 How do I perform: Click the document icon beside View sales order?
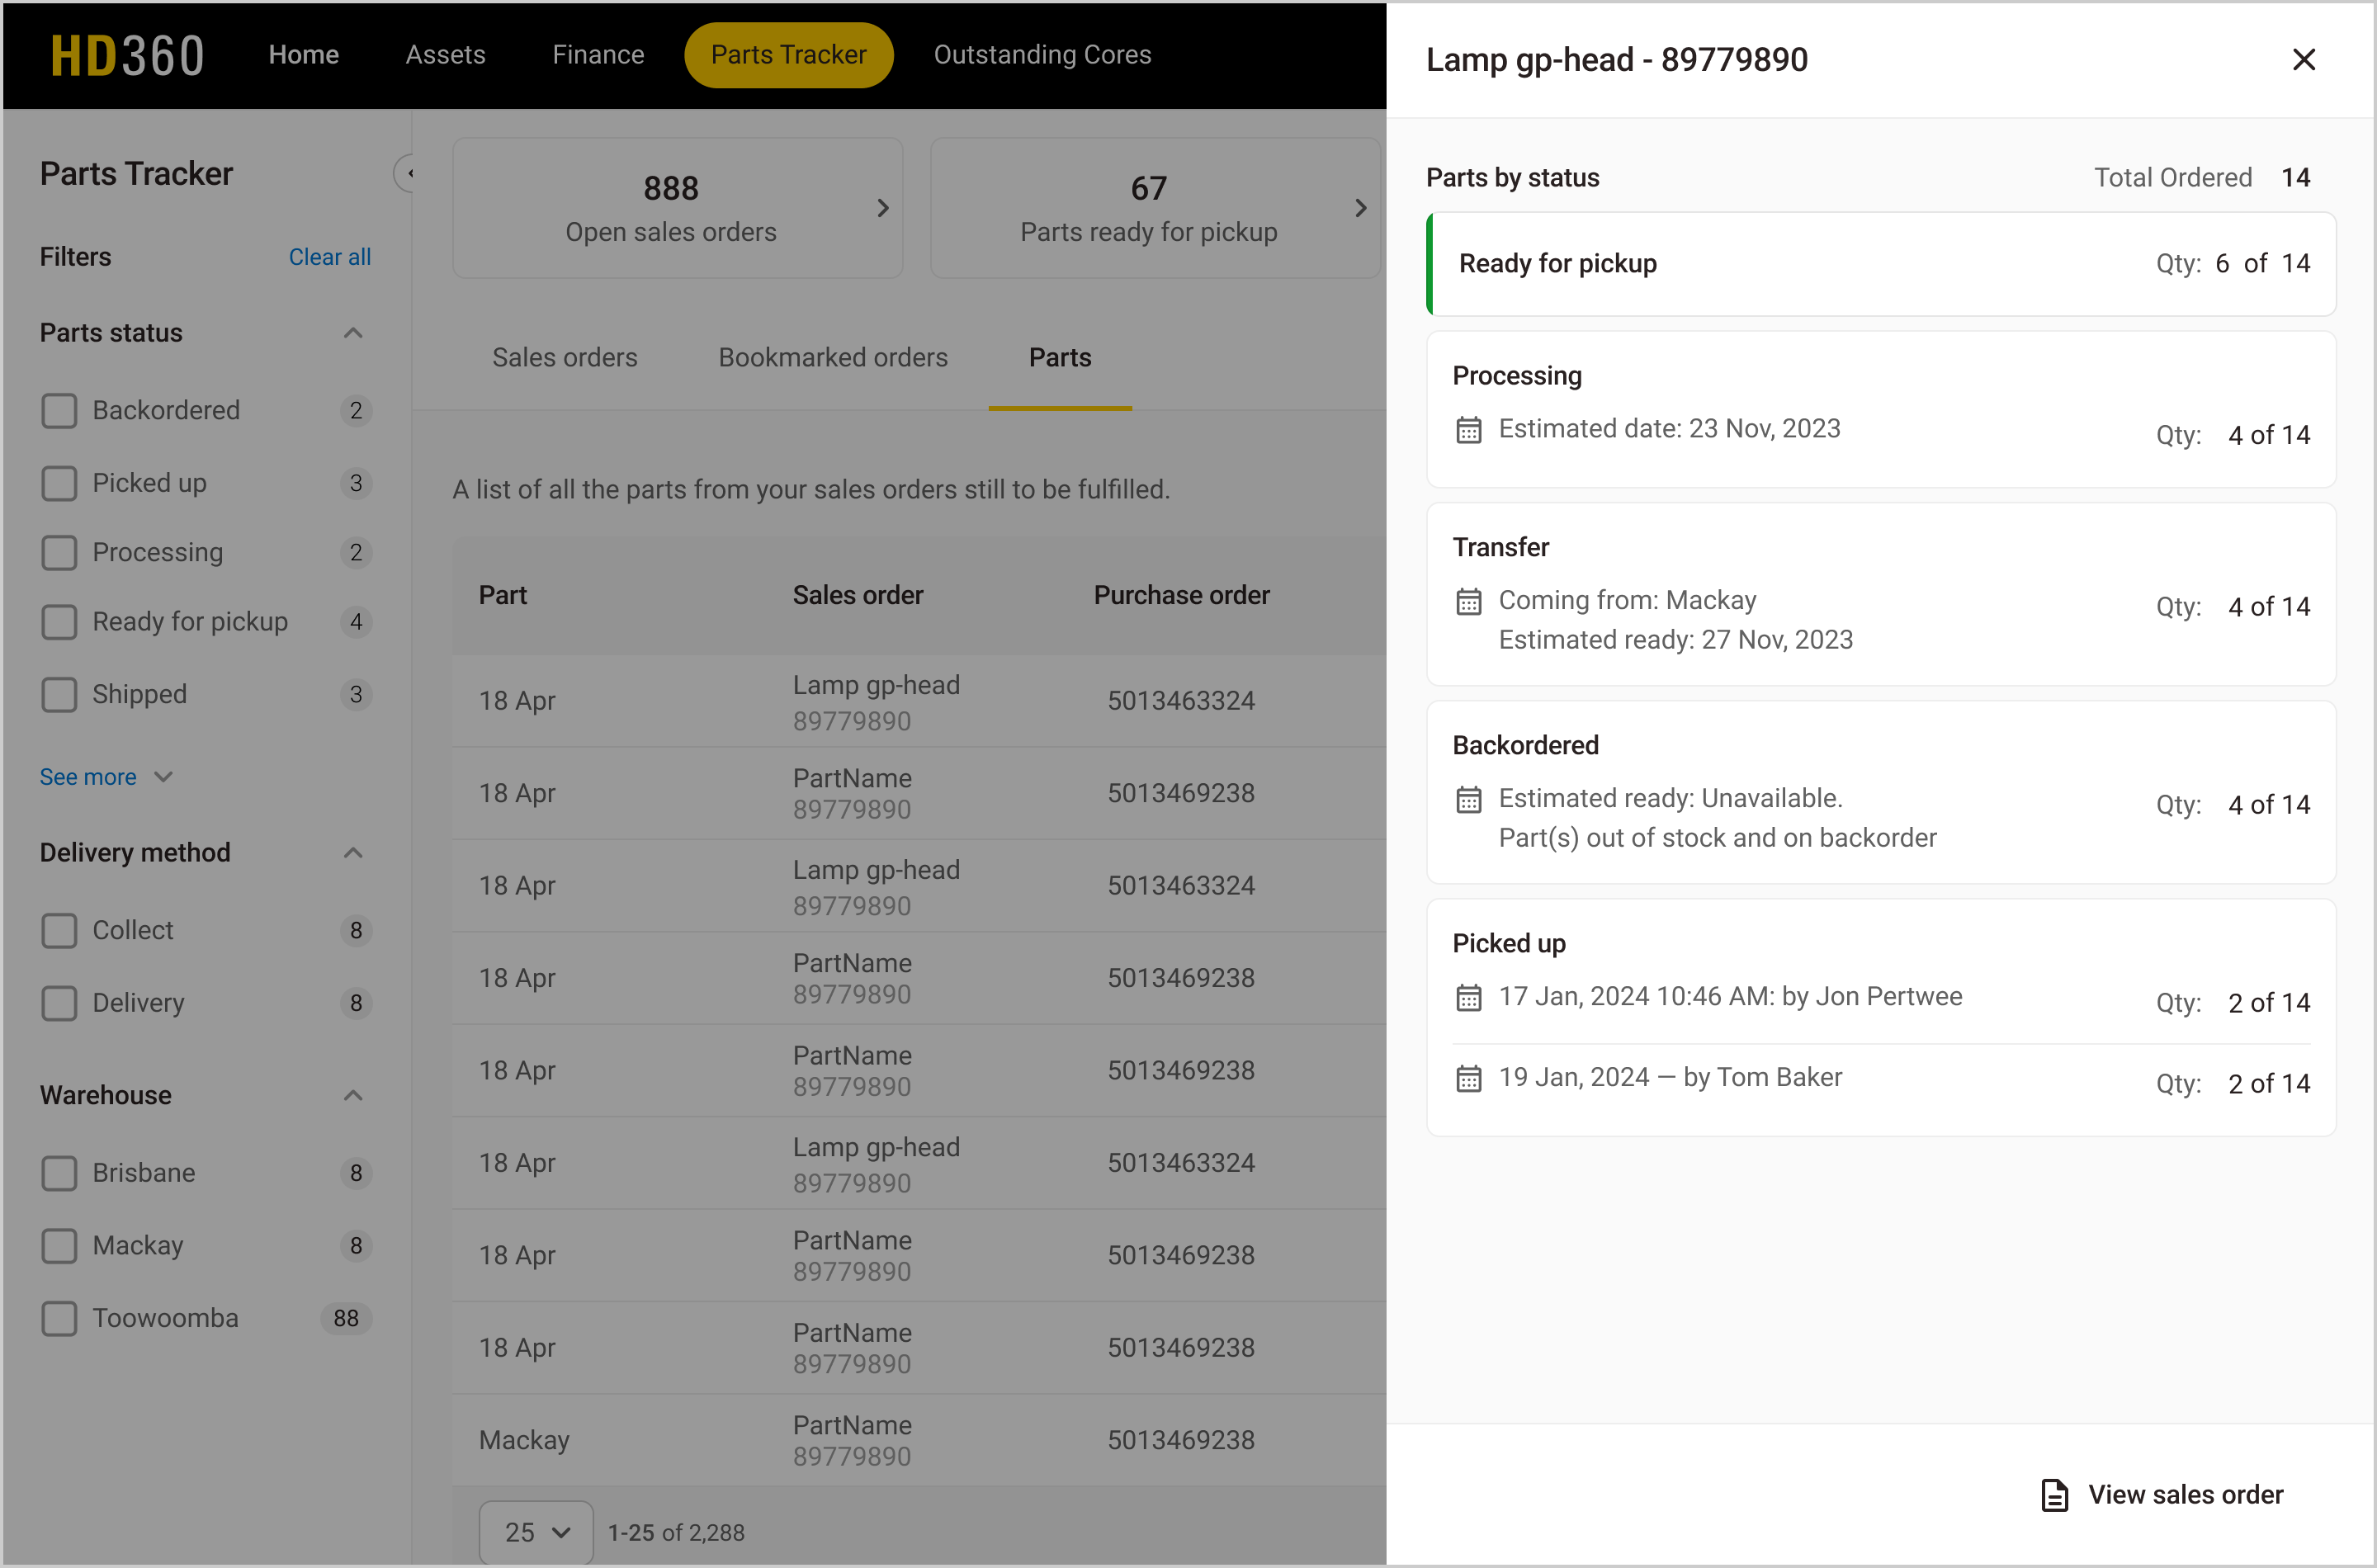point(2054,1495)
